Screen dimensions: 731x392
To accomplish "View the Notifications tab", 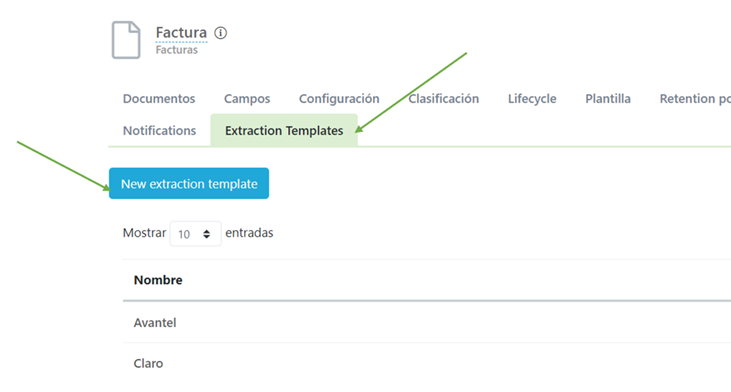I will pos(159,131).
